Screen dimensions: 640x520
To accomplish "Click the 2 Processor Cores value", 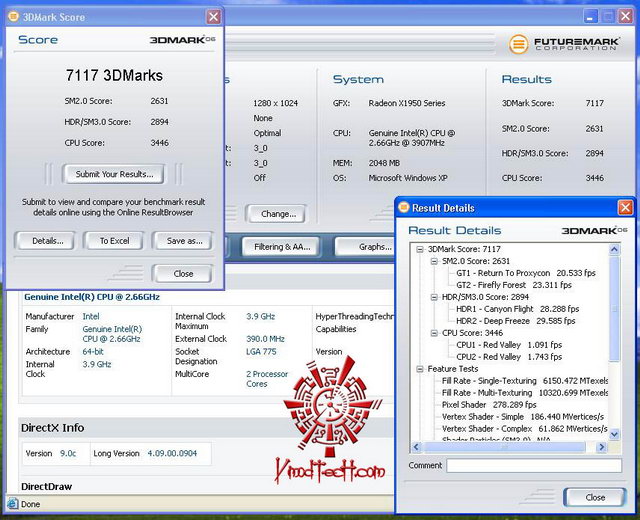I will click(x=267, y=379).
